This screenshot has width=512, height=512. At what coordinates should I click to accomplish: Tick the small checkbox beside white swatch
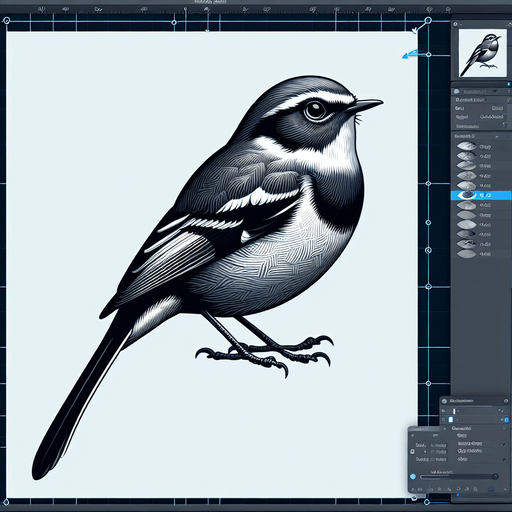(x=443, y=420)
